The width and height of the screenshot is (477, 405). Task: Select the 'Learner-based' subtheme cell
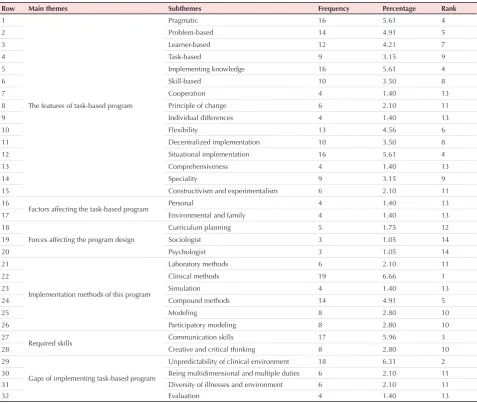pos(189,44)
